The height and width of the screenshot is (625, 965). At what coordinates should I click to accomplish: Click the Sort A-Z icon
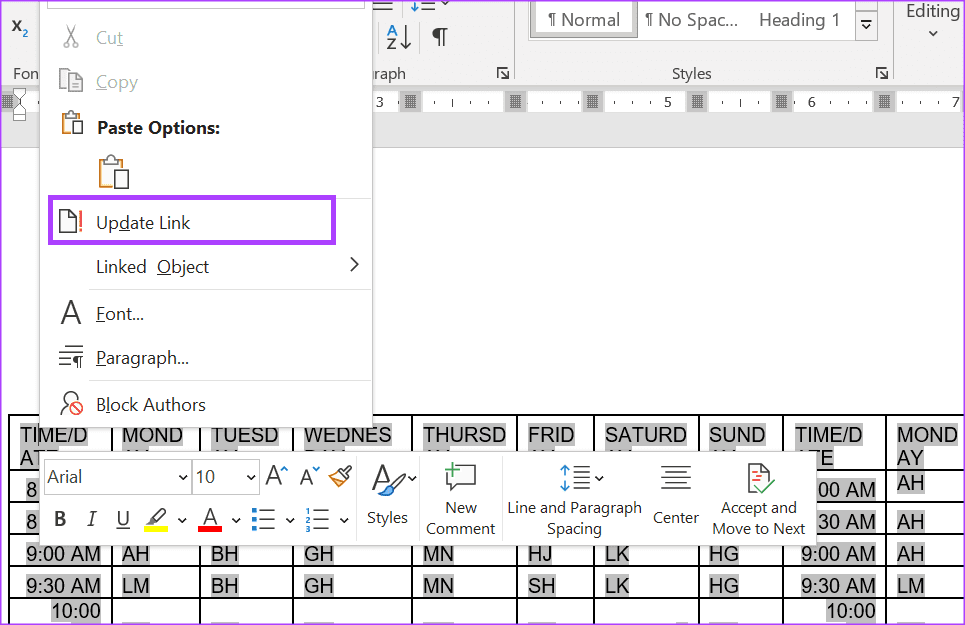[x=397, y=36]
